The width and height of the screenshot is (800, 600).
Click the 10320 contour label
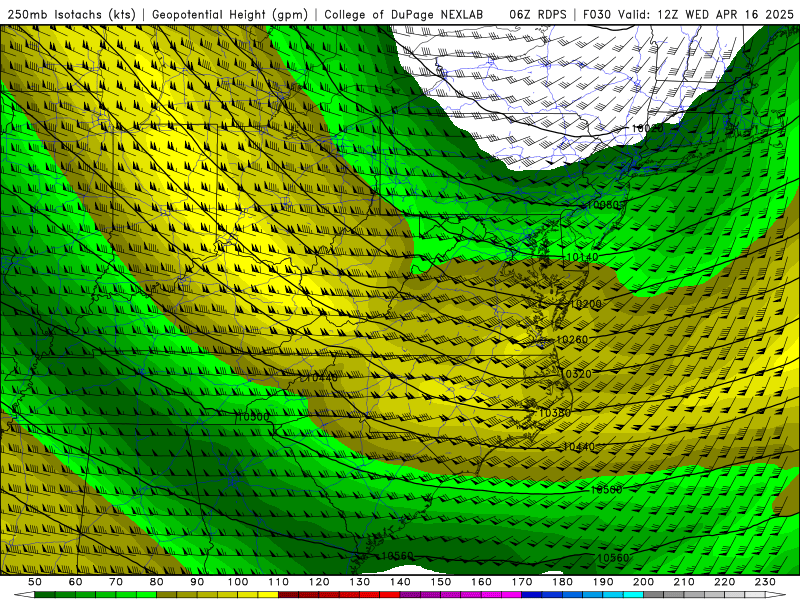pyautogui.click(x=576, y=374)
